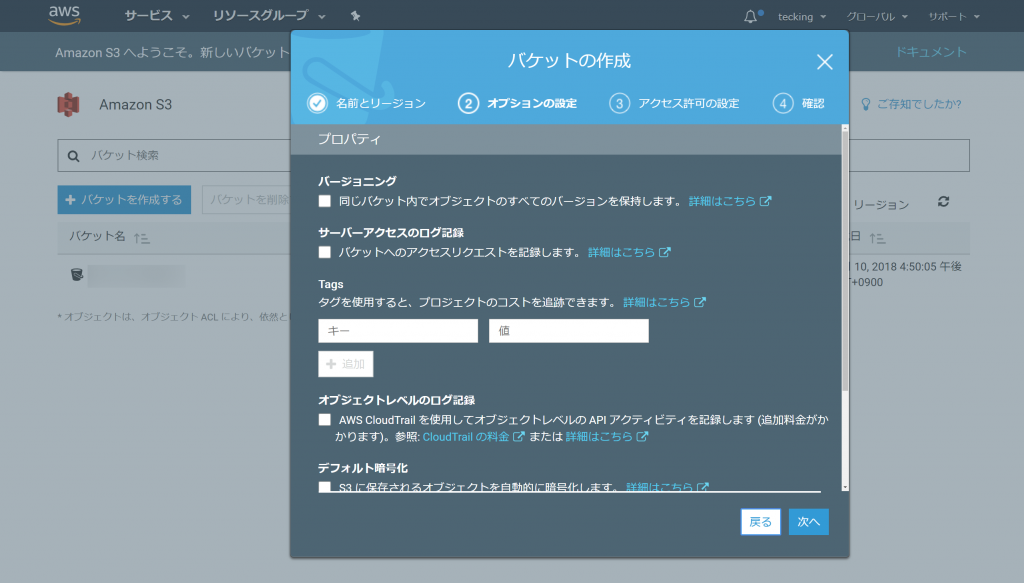Click the 戻る button
The image size is (1024, 583).
click(760, 522)
